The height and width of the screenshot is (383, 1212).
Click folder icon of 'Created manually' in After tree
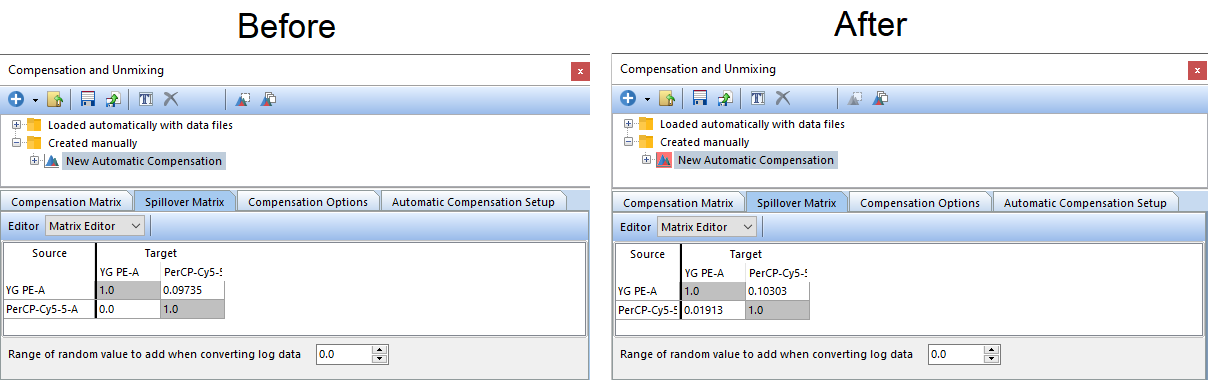pos(646,142)
